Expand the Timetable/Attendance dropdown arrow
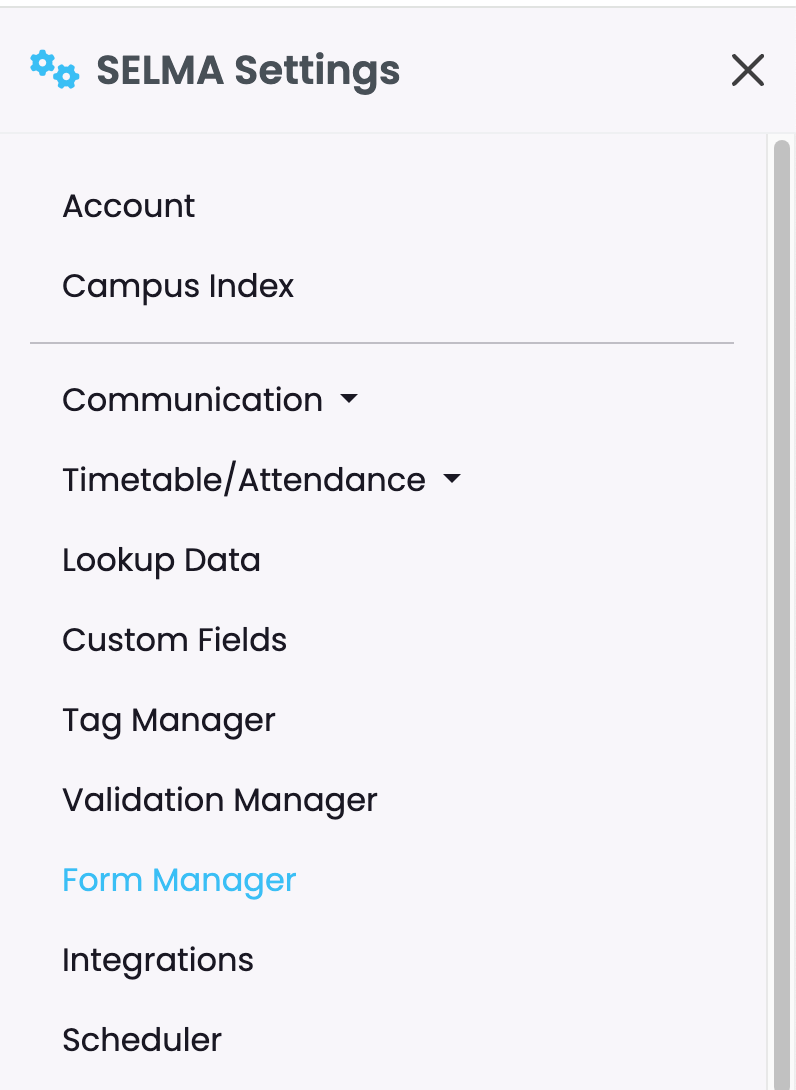Screen dimensions: 796x1090 452,478
